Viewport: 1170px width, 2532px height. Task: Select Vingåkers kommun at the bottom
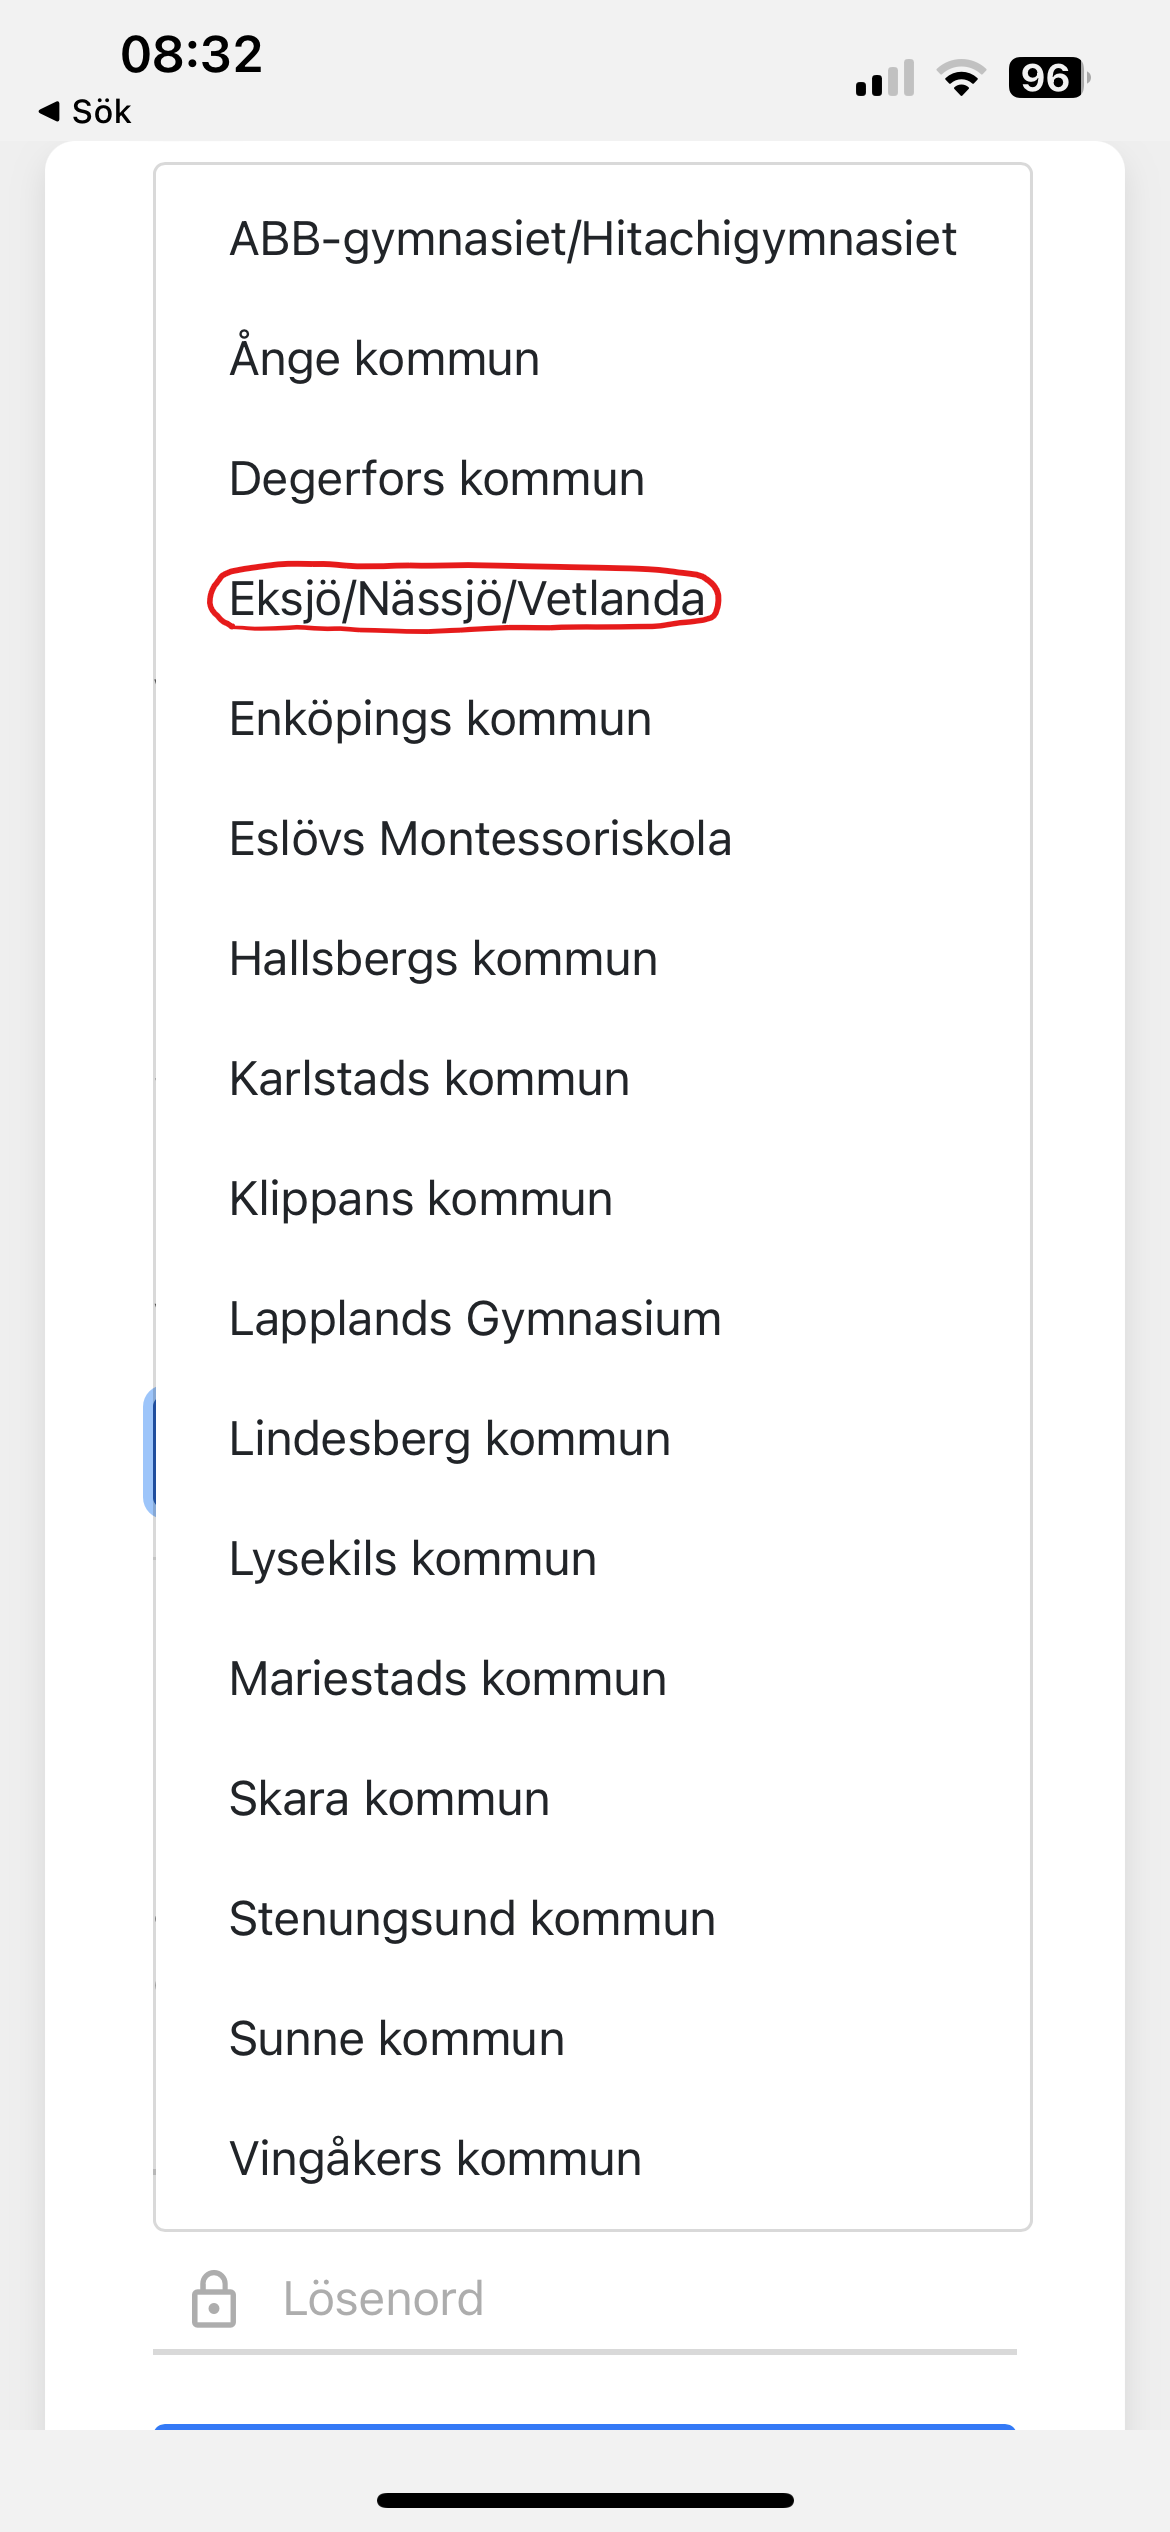pyautogui.click(x=434, y=2157)
